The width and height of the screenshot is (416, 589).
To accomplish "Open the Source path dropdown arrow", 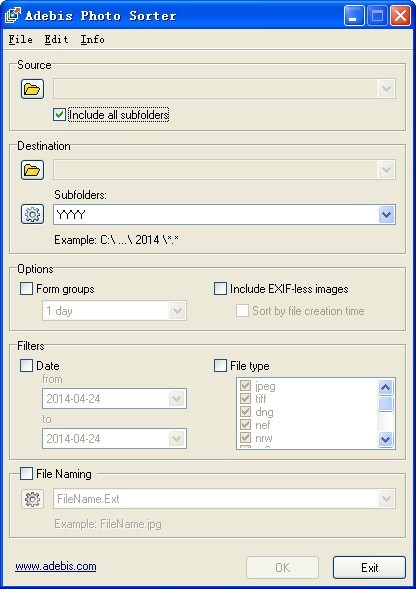I will pyautogui.click(x=386, y=89).
